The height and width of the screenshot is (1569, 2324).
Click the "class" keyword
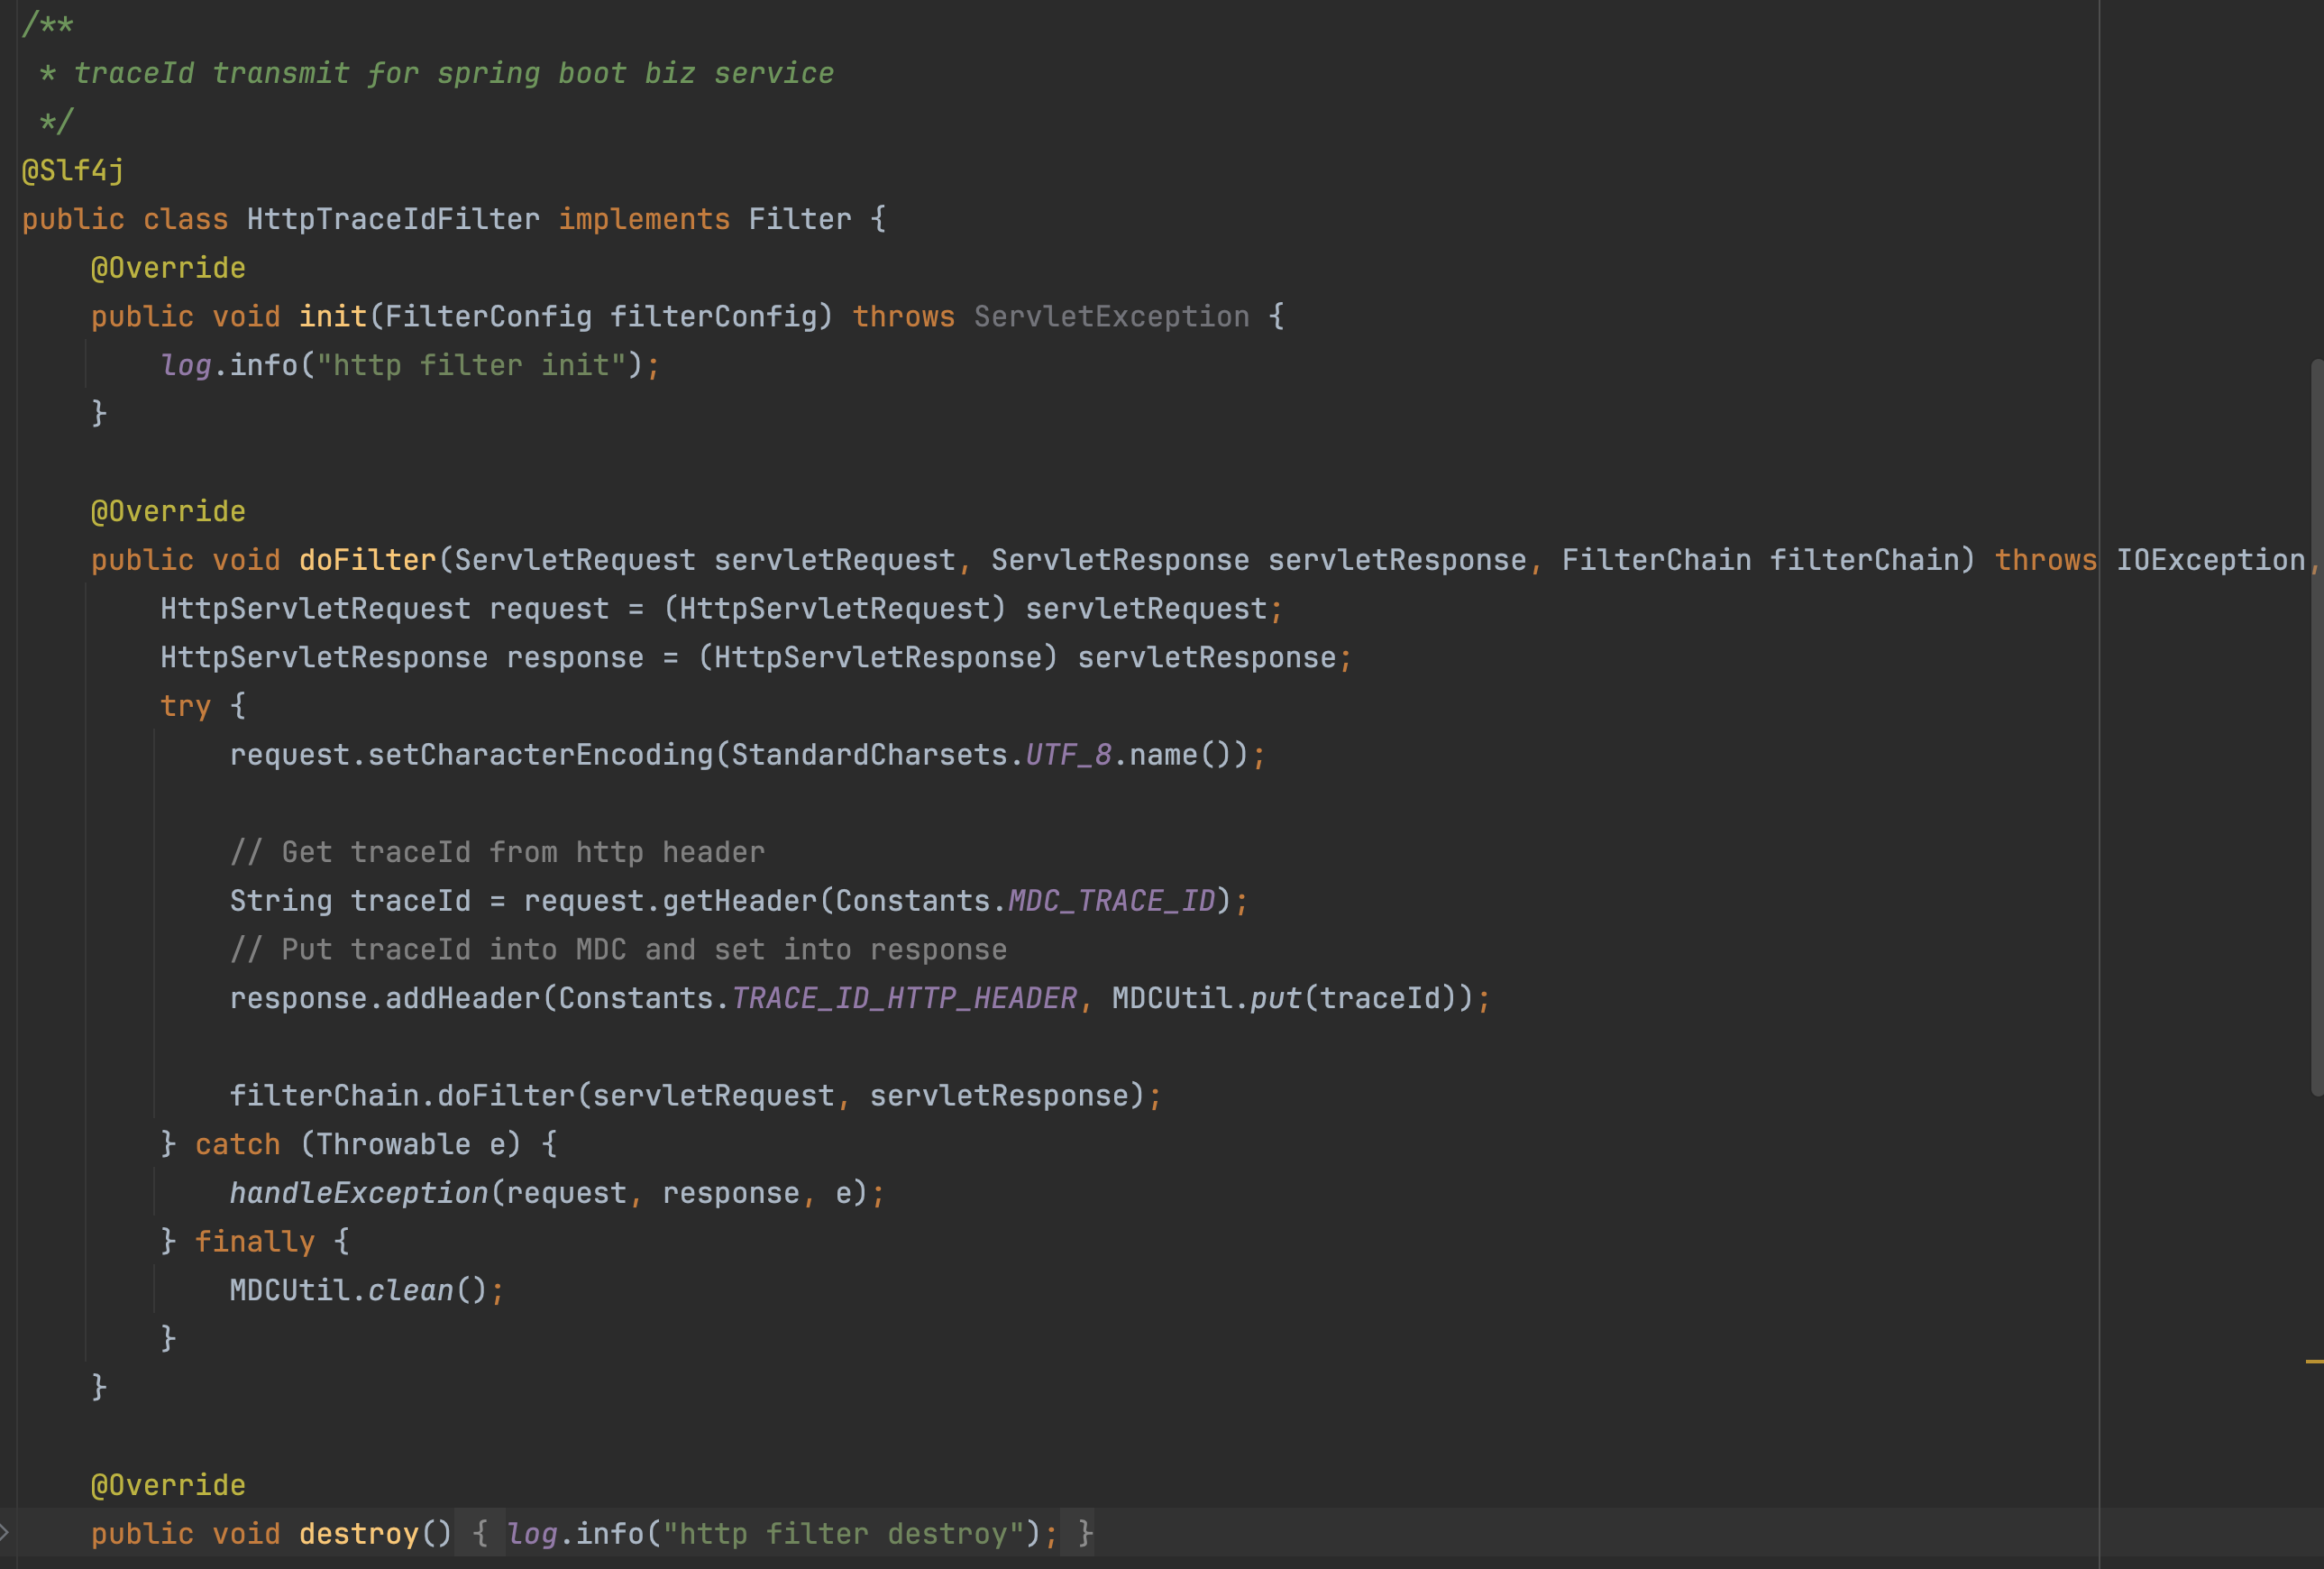pos(185,219)
